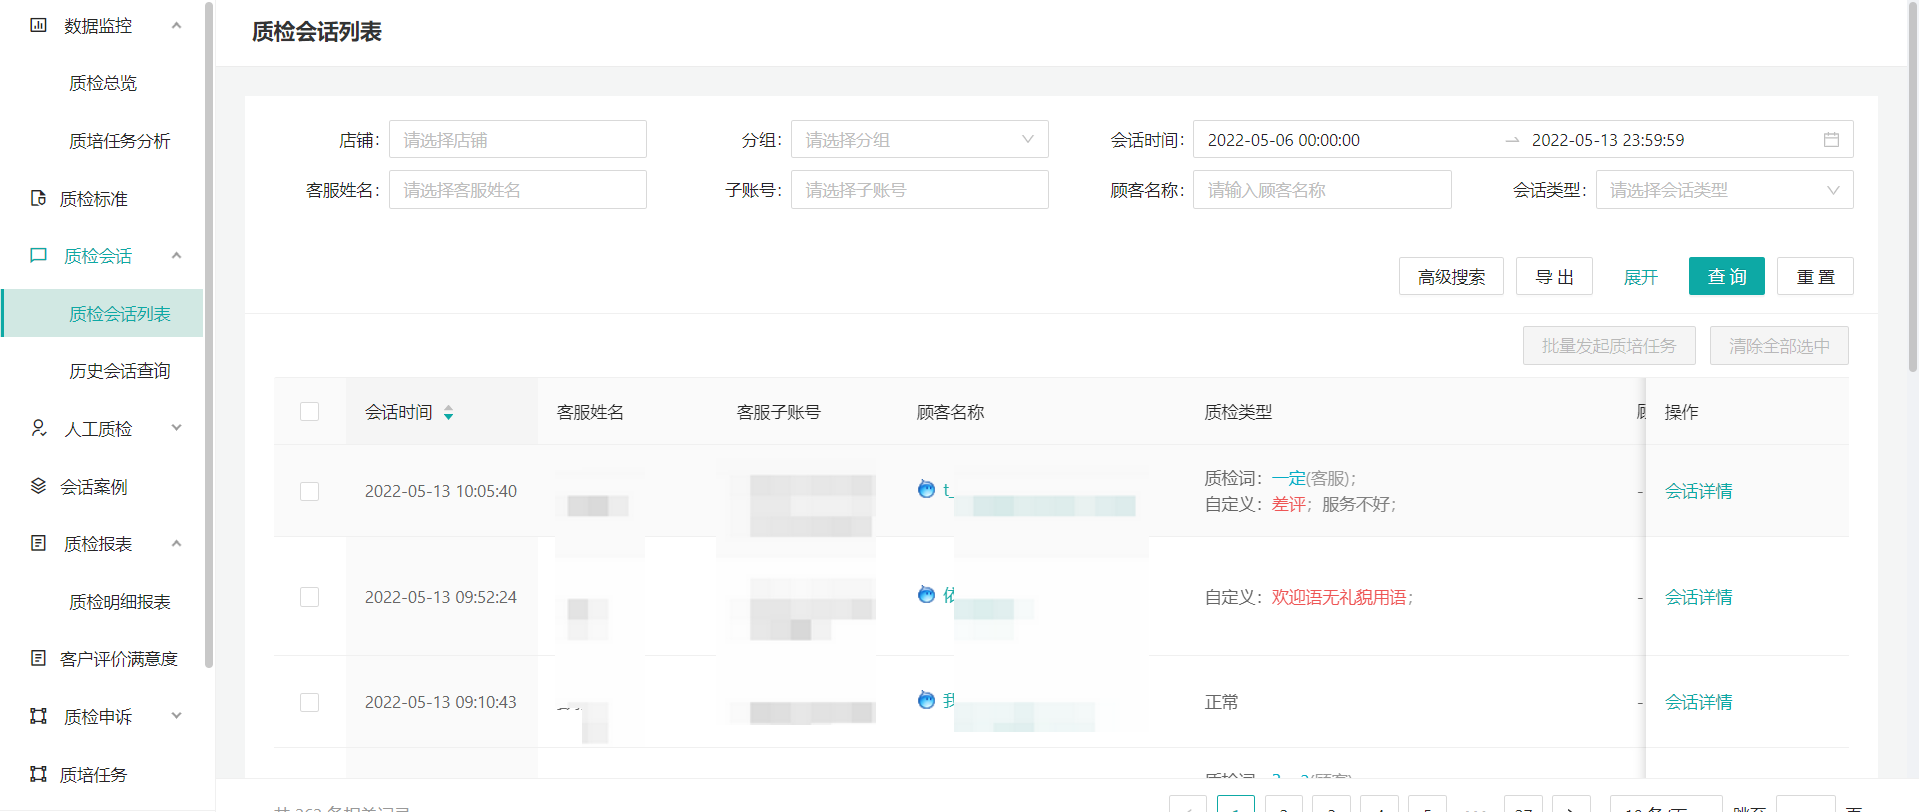The image size is (1919, 812).
Task: Click the 客服姓名 column header
Action: (590, 412)
